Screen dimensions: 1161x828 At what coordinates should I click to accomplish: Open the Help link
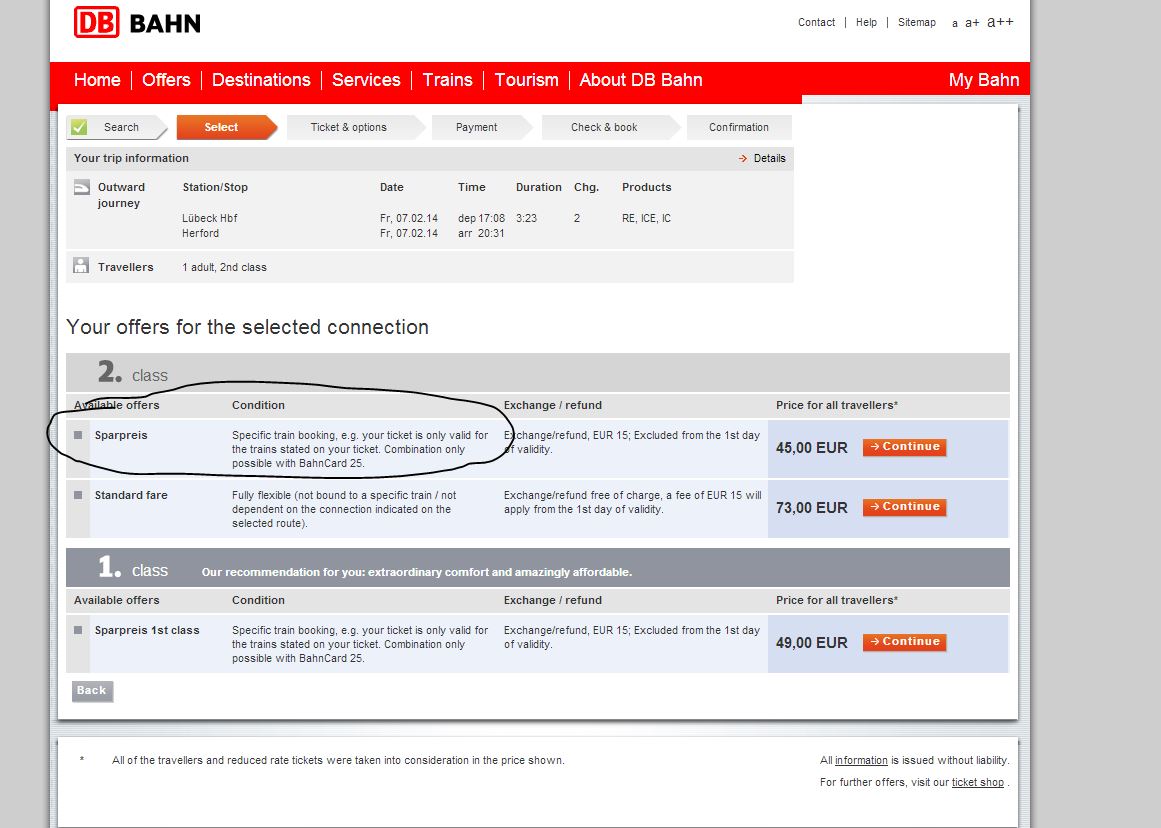(x=866, y=23)
